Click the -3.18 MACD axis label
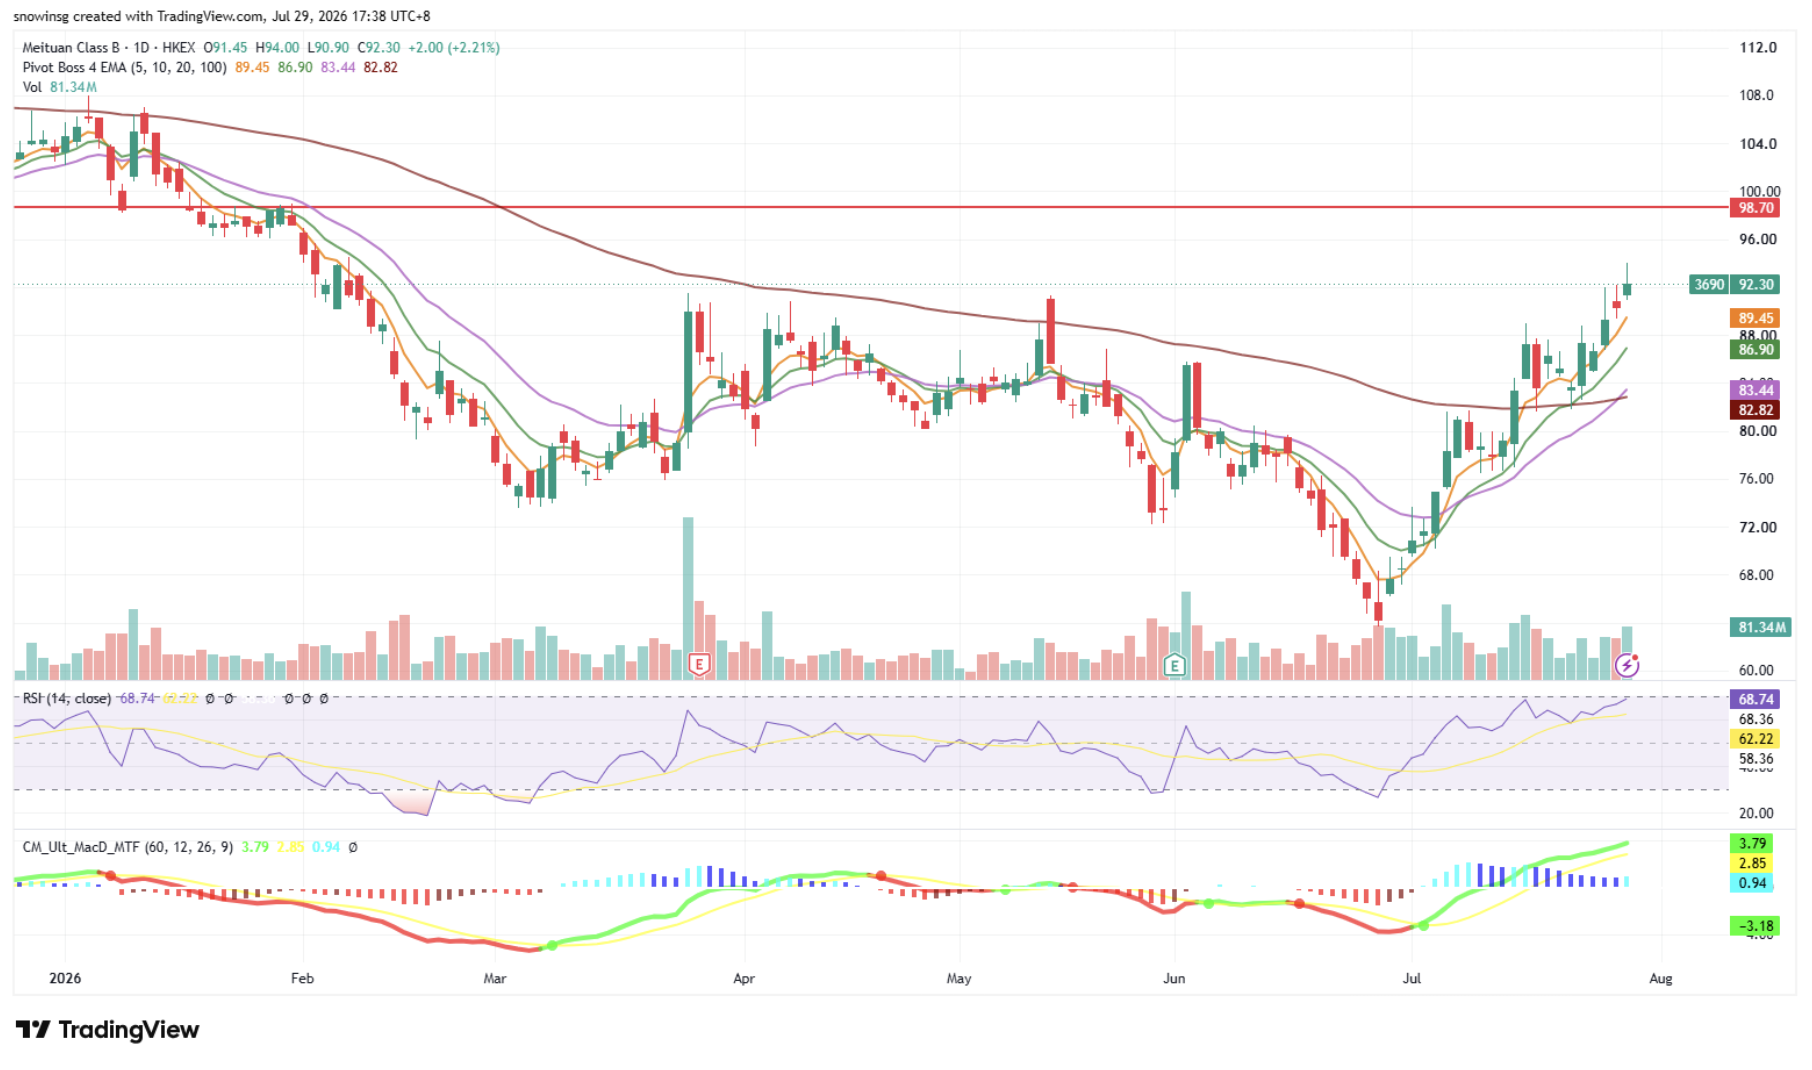Screen dimensions: 1812x1070 point(1755,926)
